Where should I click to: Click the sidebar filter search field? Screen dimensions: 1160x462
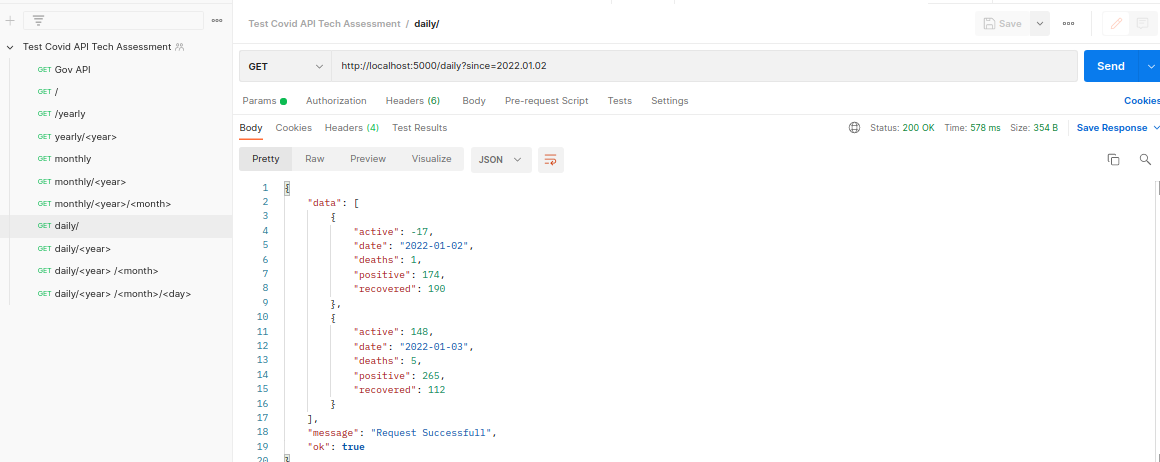point(113,21)
